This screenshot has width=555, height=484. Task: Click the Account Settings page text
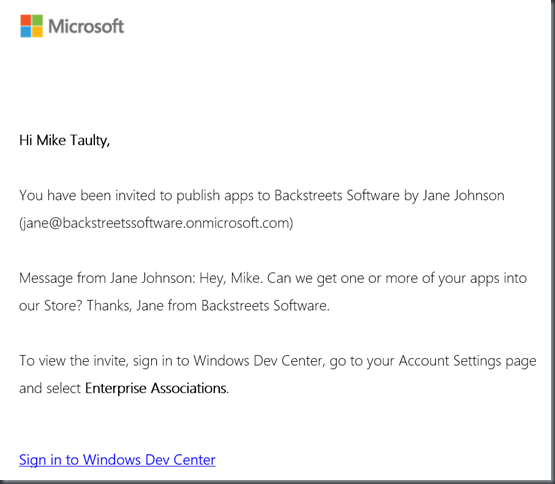coord(468,361)
